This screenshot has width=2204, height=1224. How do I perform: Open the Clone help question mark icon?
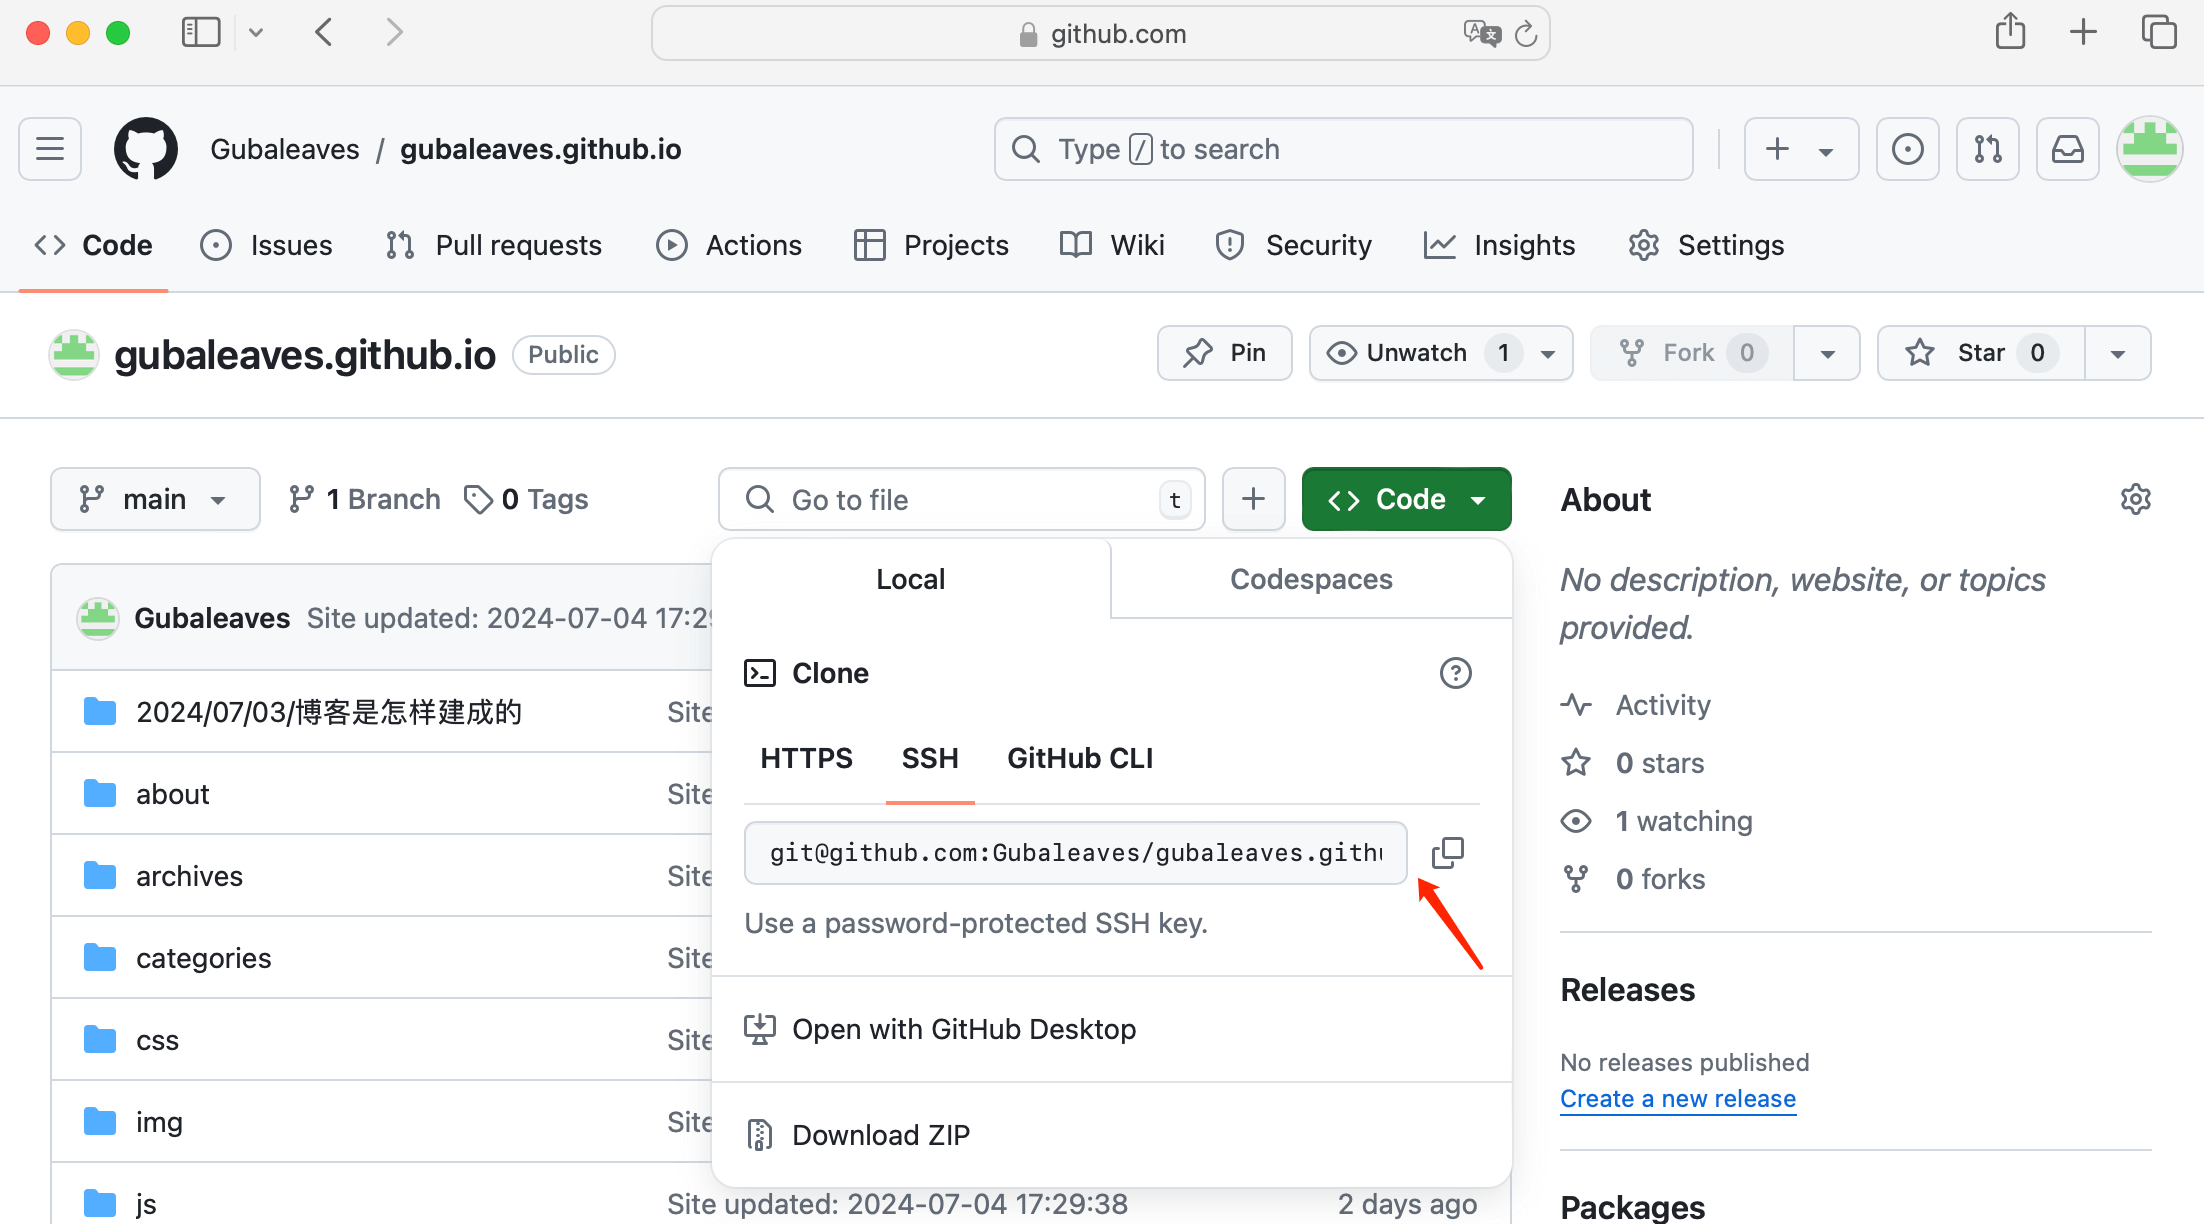(1455, 673)
